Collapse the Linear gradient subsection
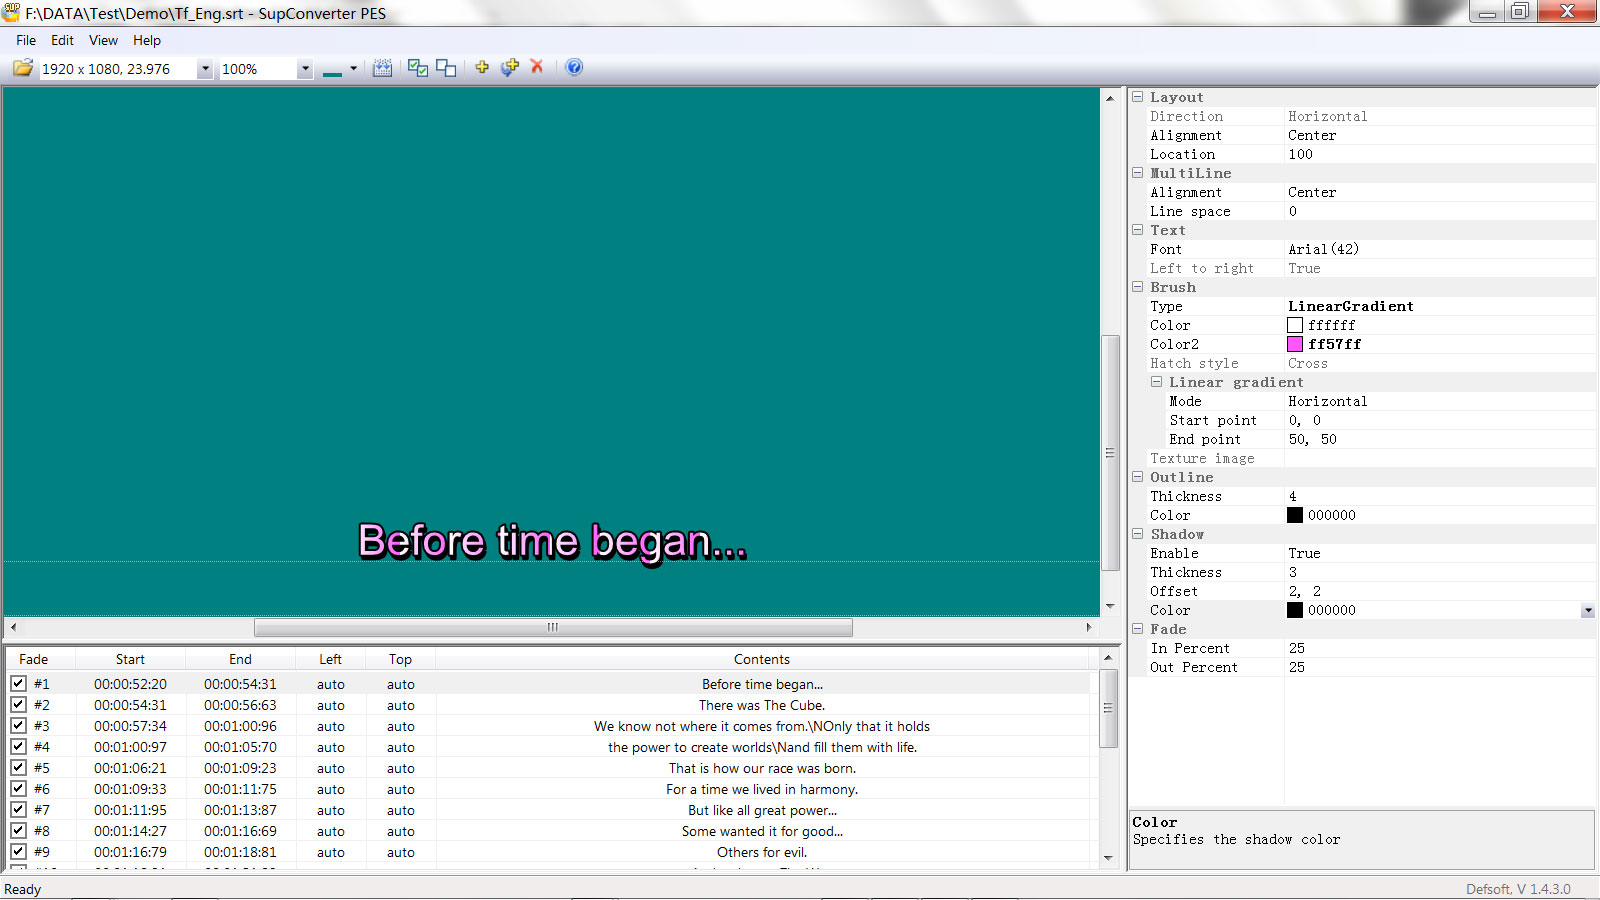 [1156, 382]
